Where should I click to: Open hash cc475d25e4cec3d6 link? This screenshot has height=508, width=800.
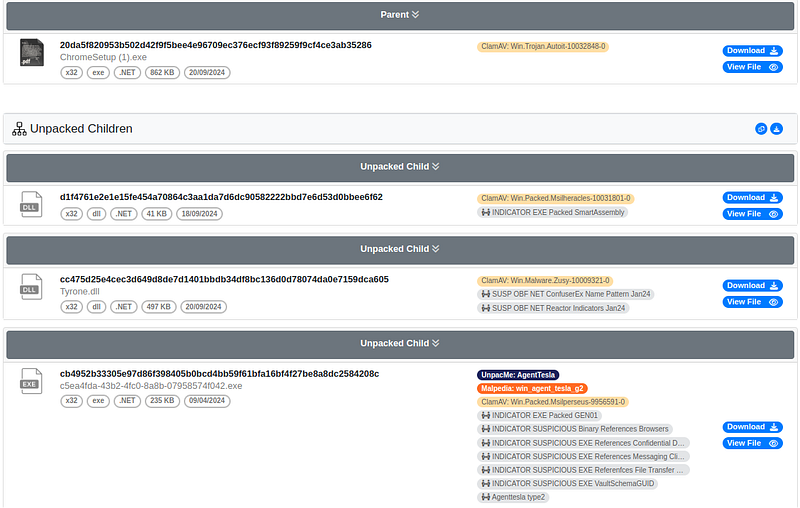[x=224, y=280]
